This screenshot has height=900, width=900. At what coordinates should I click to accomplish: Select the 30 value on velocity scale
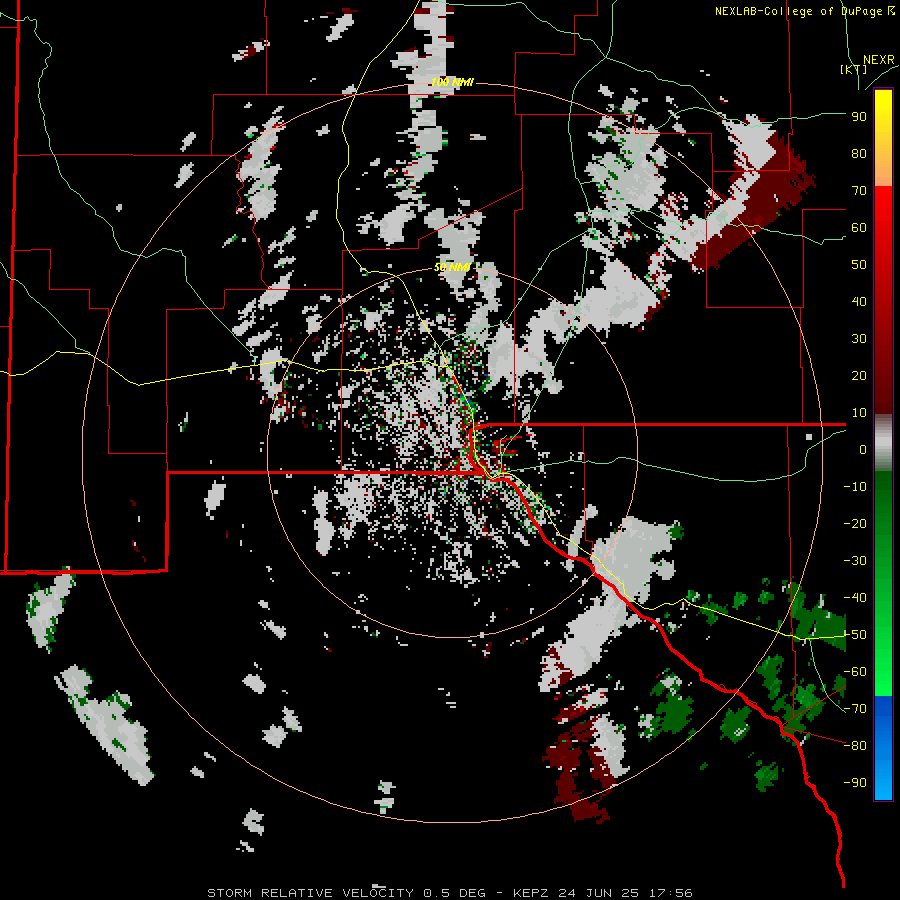click(859, 339)
